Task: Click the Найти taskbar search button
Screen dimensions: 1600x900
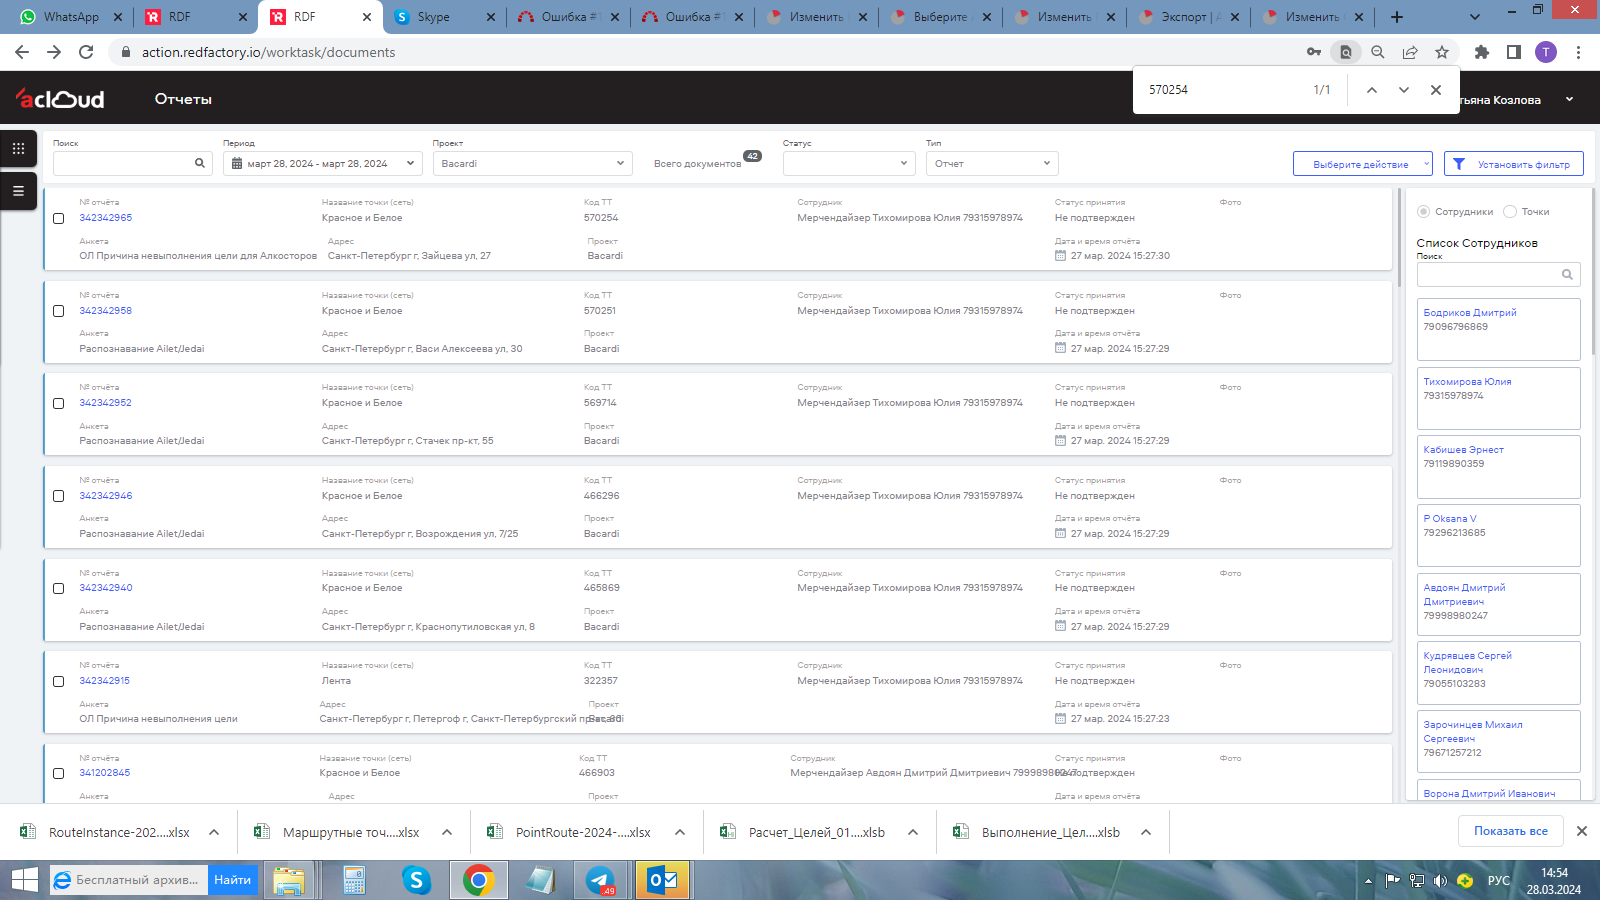Action: [x=232, y=880]
